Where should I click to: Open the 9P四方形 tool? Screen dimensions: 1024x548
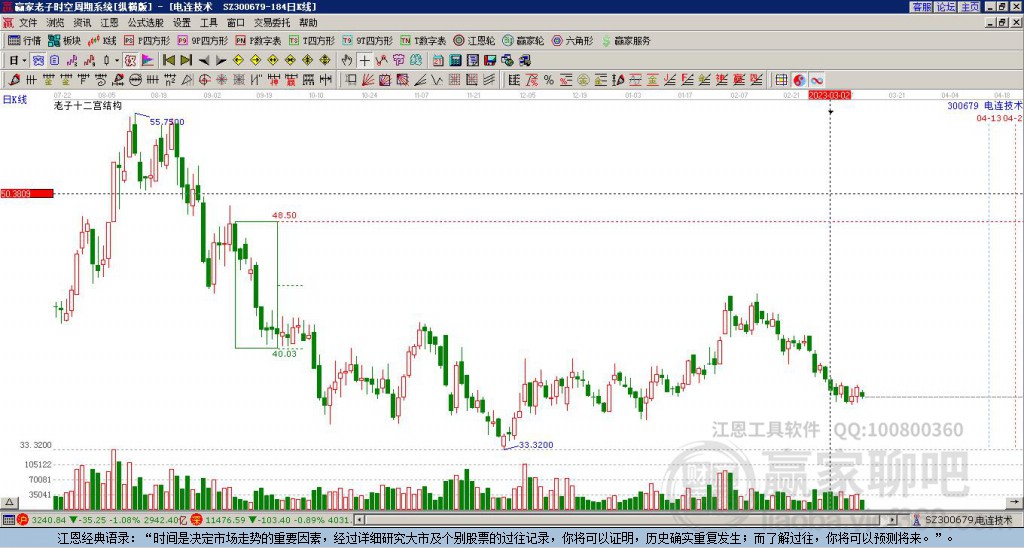point(202,40)
